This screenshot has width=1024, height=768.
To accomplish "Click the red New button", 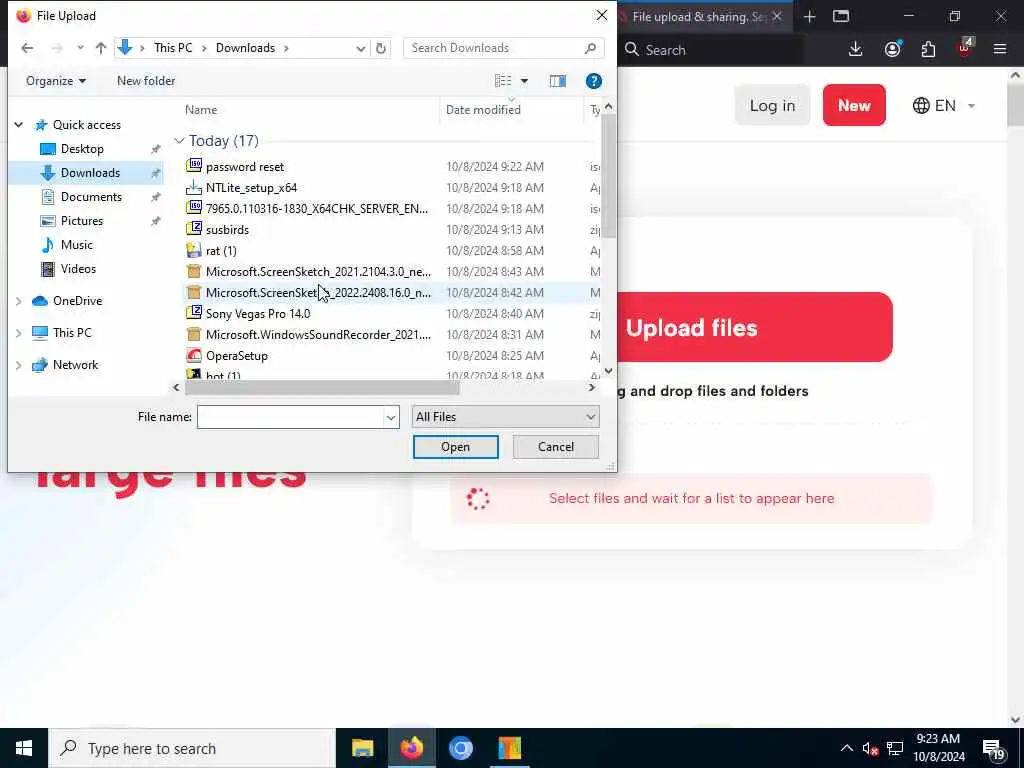I will coord(854,105).
